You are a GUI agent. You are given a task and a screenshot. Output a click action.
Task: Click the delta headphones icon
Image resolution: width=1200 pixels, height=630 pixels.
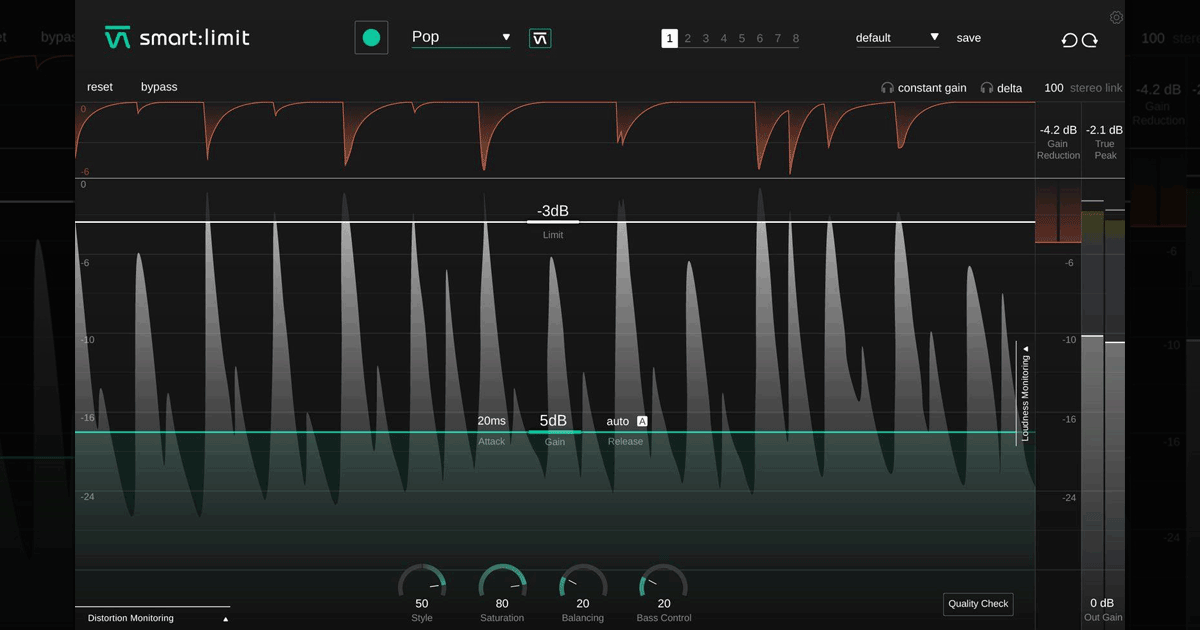[987, 88]
